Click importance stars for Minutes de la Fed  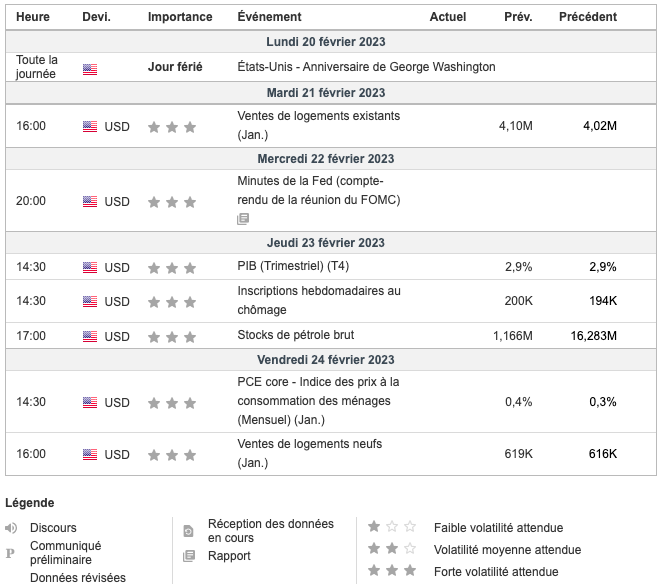pyautogui.click(x=172, y=202)
